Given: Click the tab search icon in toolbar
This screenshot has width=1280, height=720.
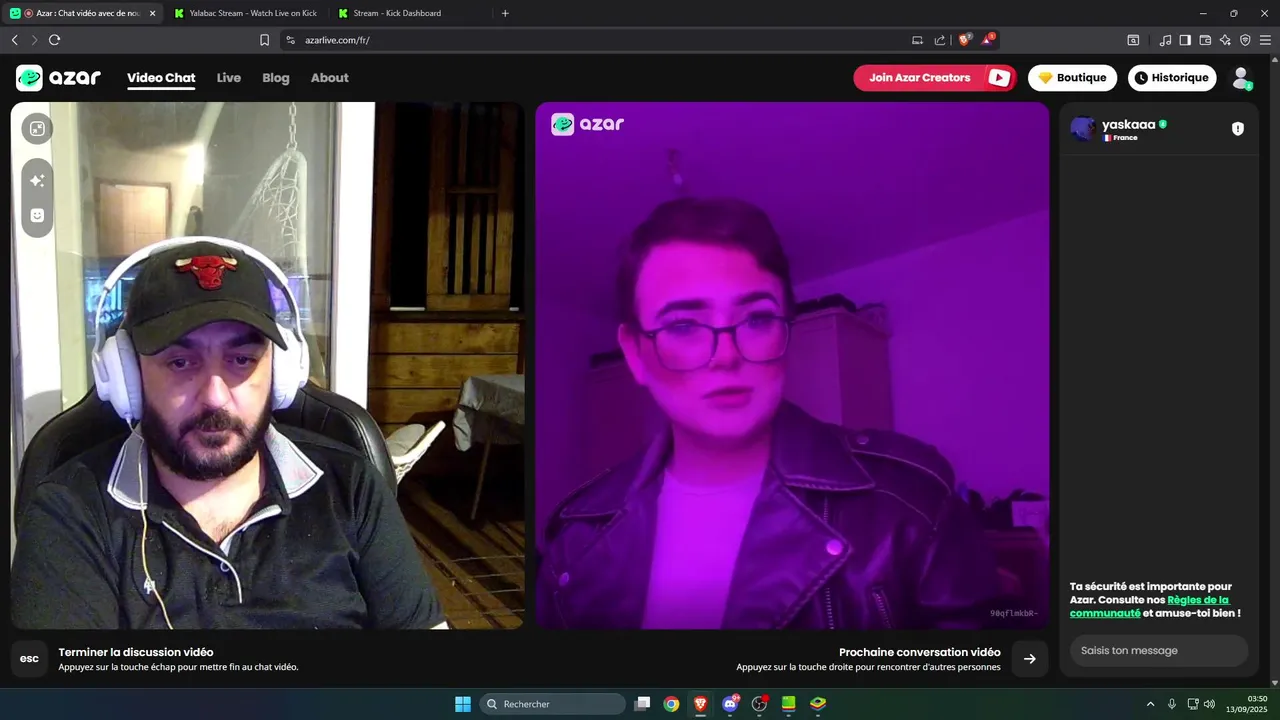Looking at the screenshot, I should click(1133, 40).
